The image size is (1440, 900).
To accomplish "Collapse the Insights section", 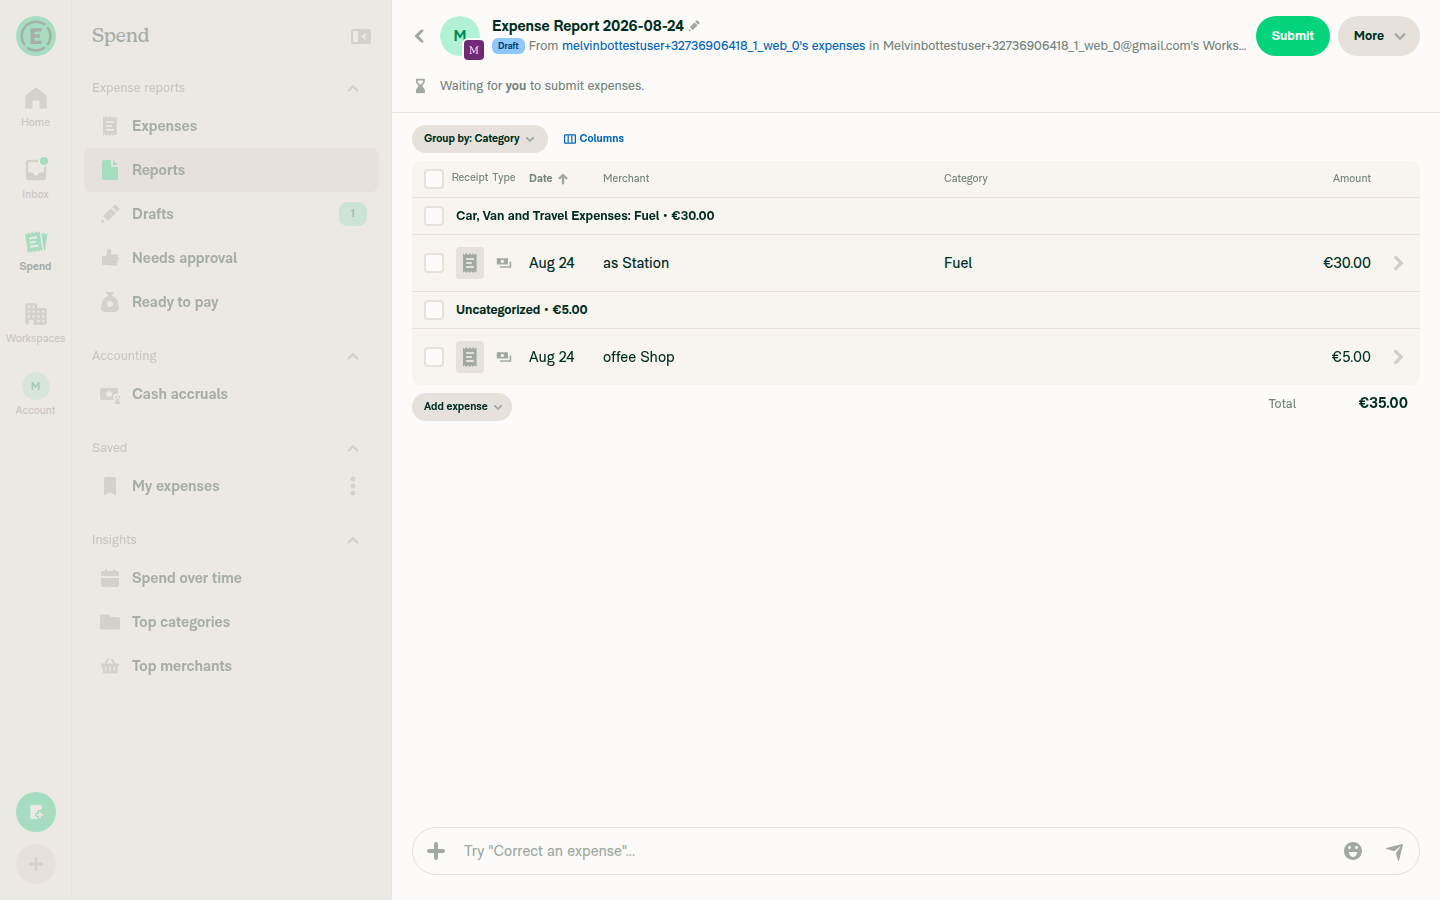I will coord(353,540).
